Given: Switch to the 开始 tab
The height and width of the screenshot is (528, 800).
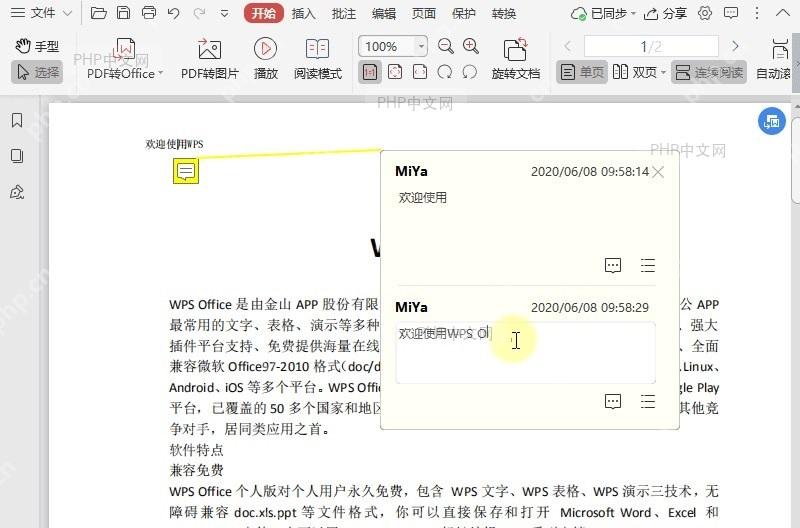Looking at the screenshot, I should click(263, 14).
